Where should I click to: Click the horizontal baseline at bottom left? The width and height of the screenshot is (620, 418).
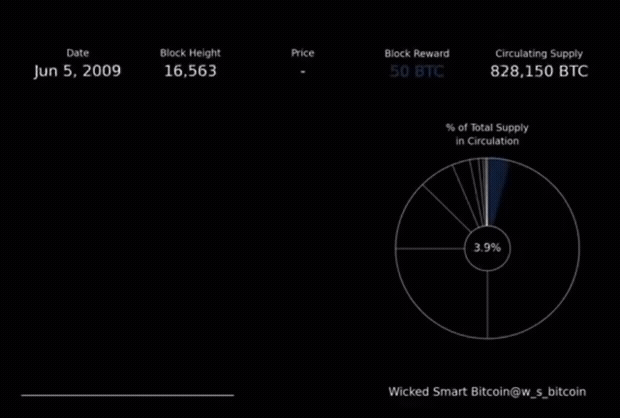click(127, 395)
